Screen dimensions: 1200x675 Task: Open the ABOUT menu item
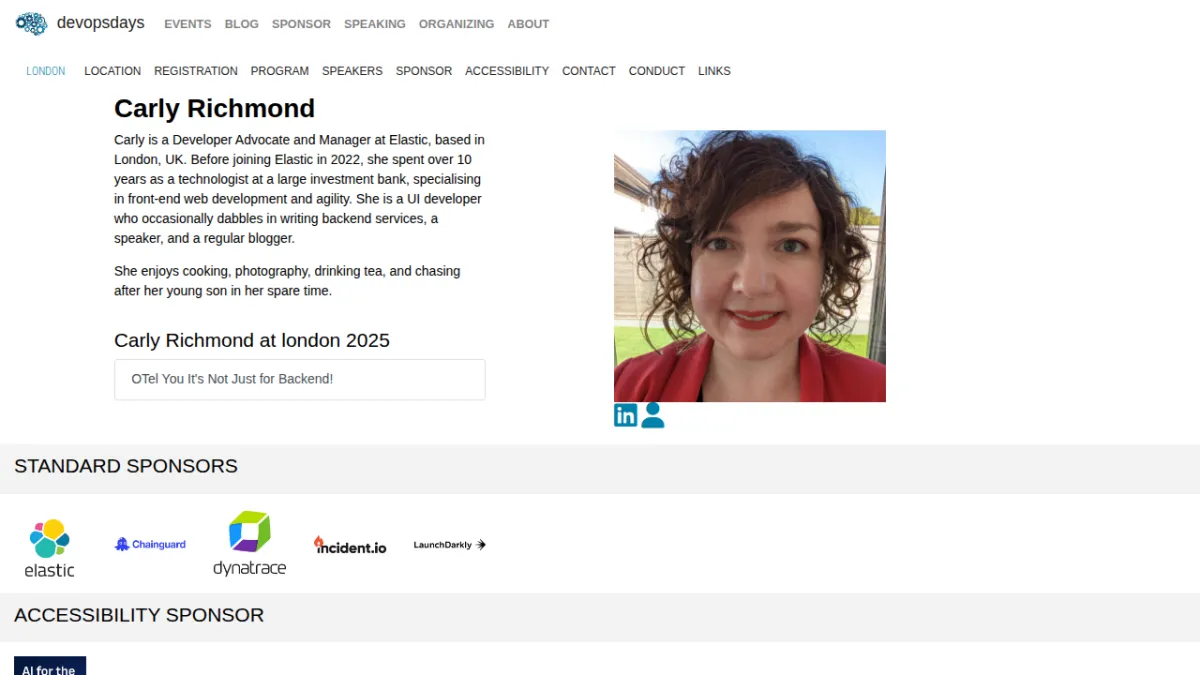click(528, 24)
